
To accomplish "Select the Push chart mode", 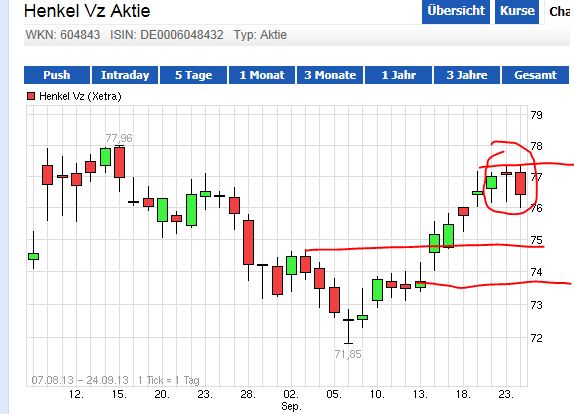I will pyautogui.click(x=57, y=75).
